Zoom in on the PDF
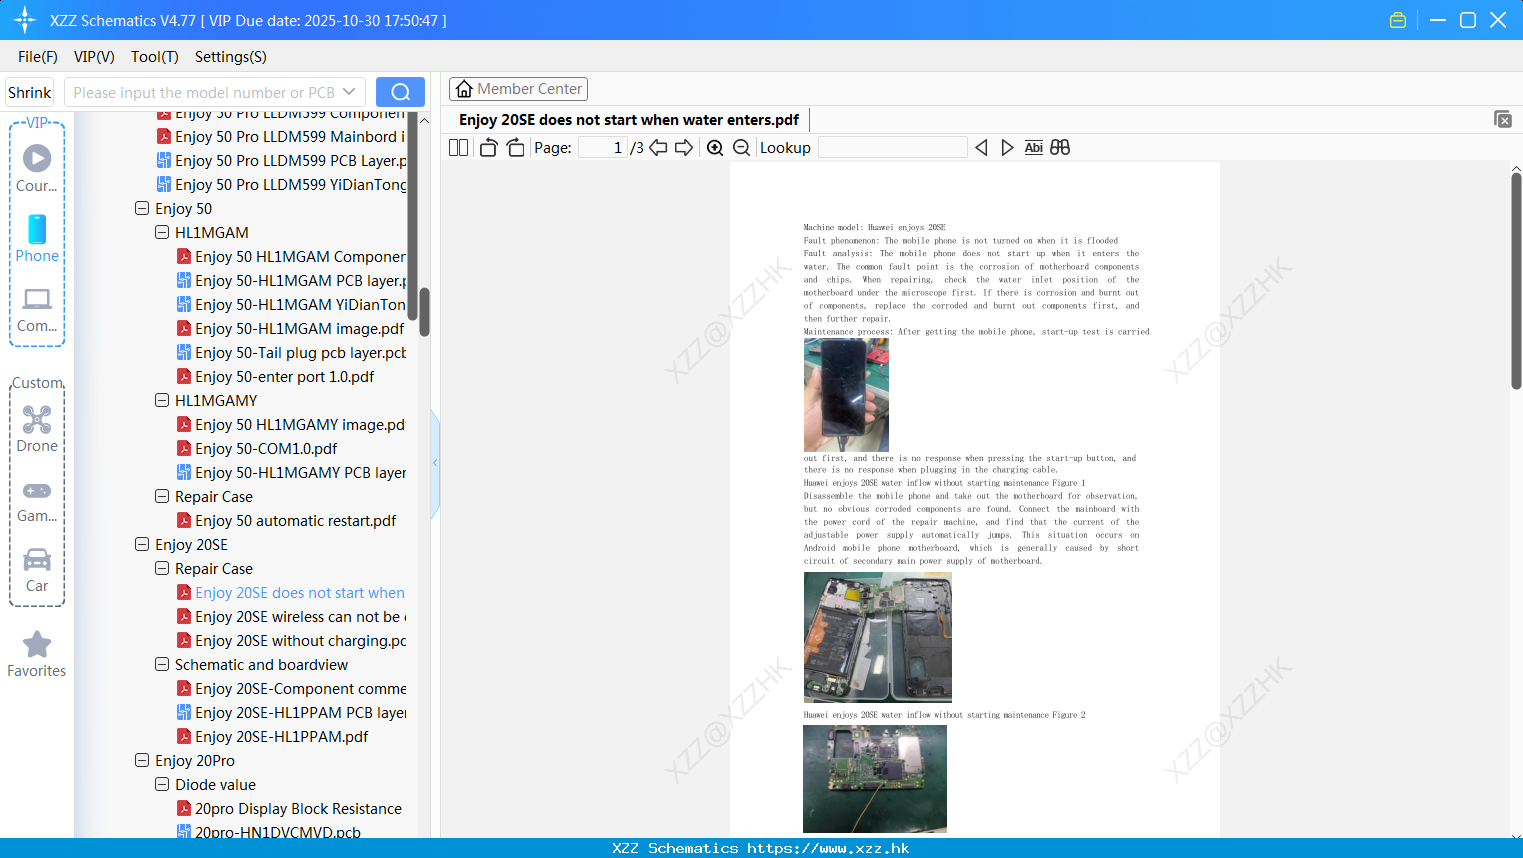 [x=715, y=148]
